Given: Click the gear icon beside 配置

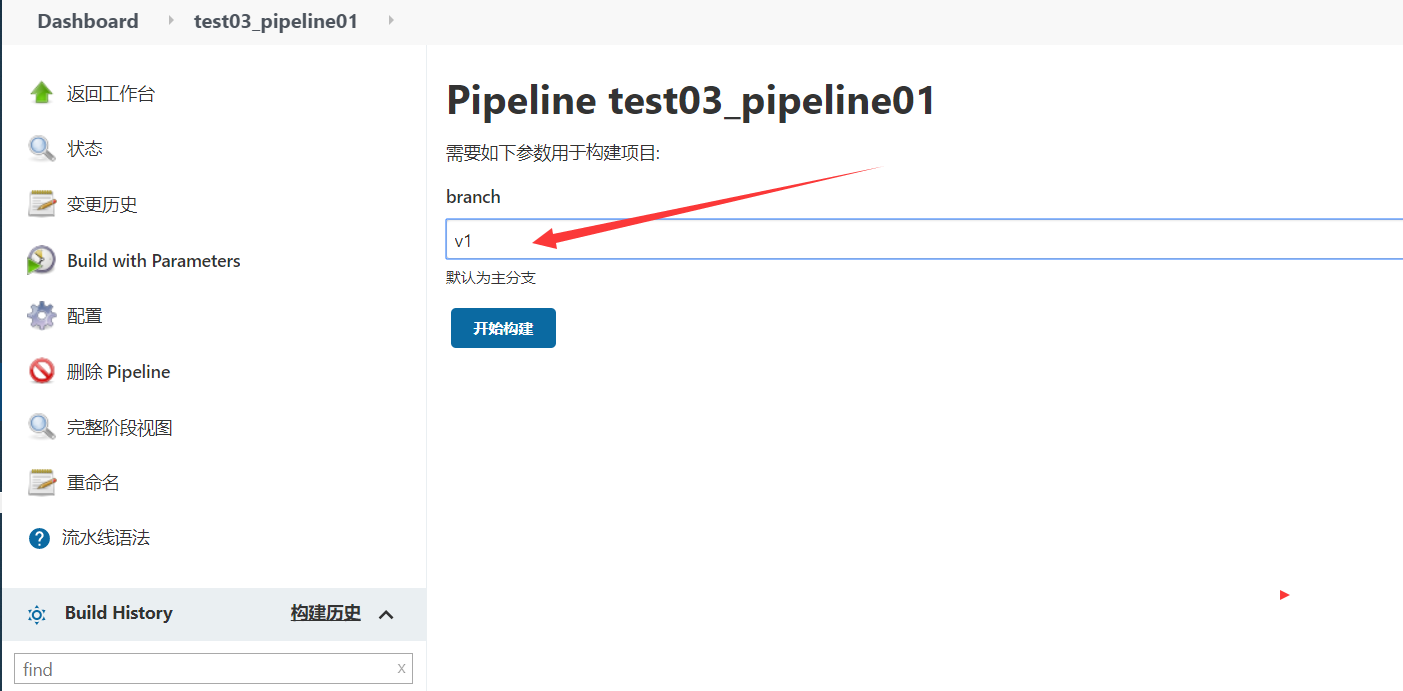Looking at the screenshot, I should click(x=41, y=316).
